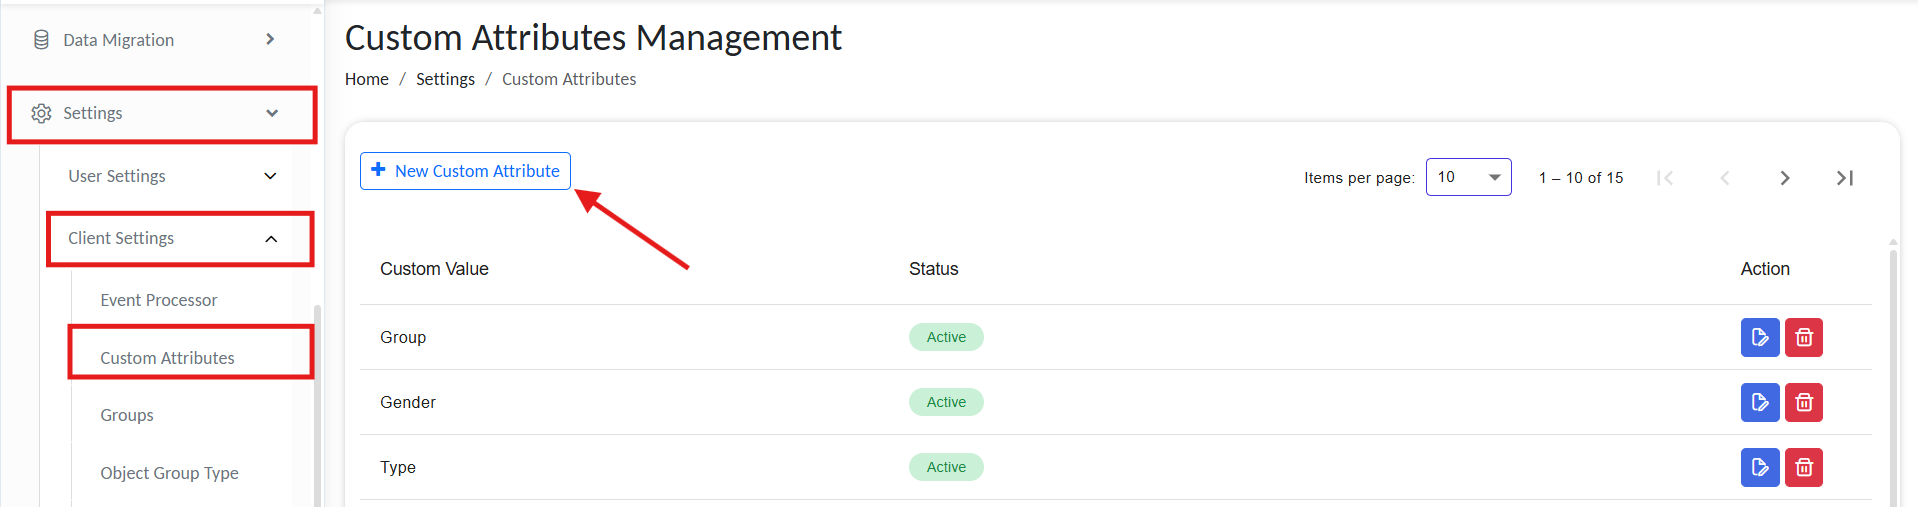Click the New Custom Attribute button
Viewport: 1918px width, 507px height.
[x=465, y=171]
